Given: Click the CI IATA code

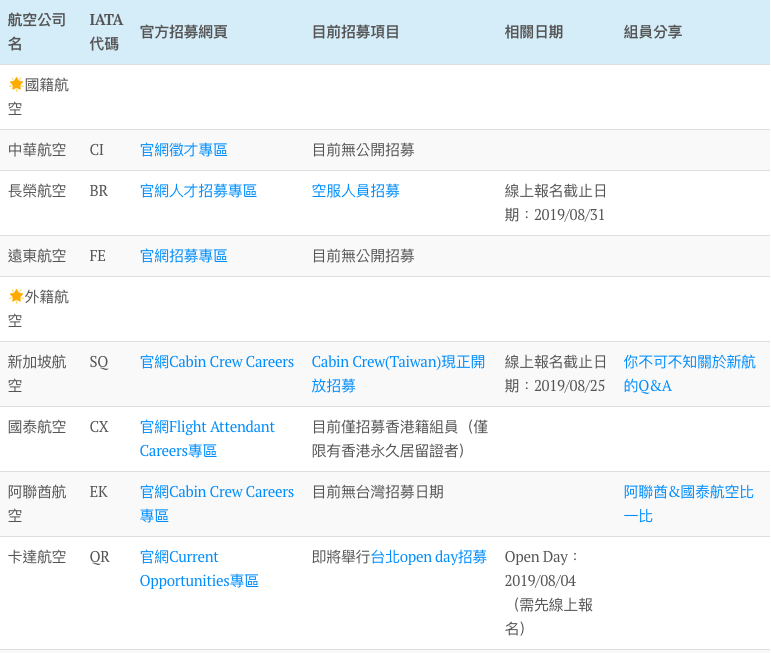Looking at the screenshot, I should 97,150.
